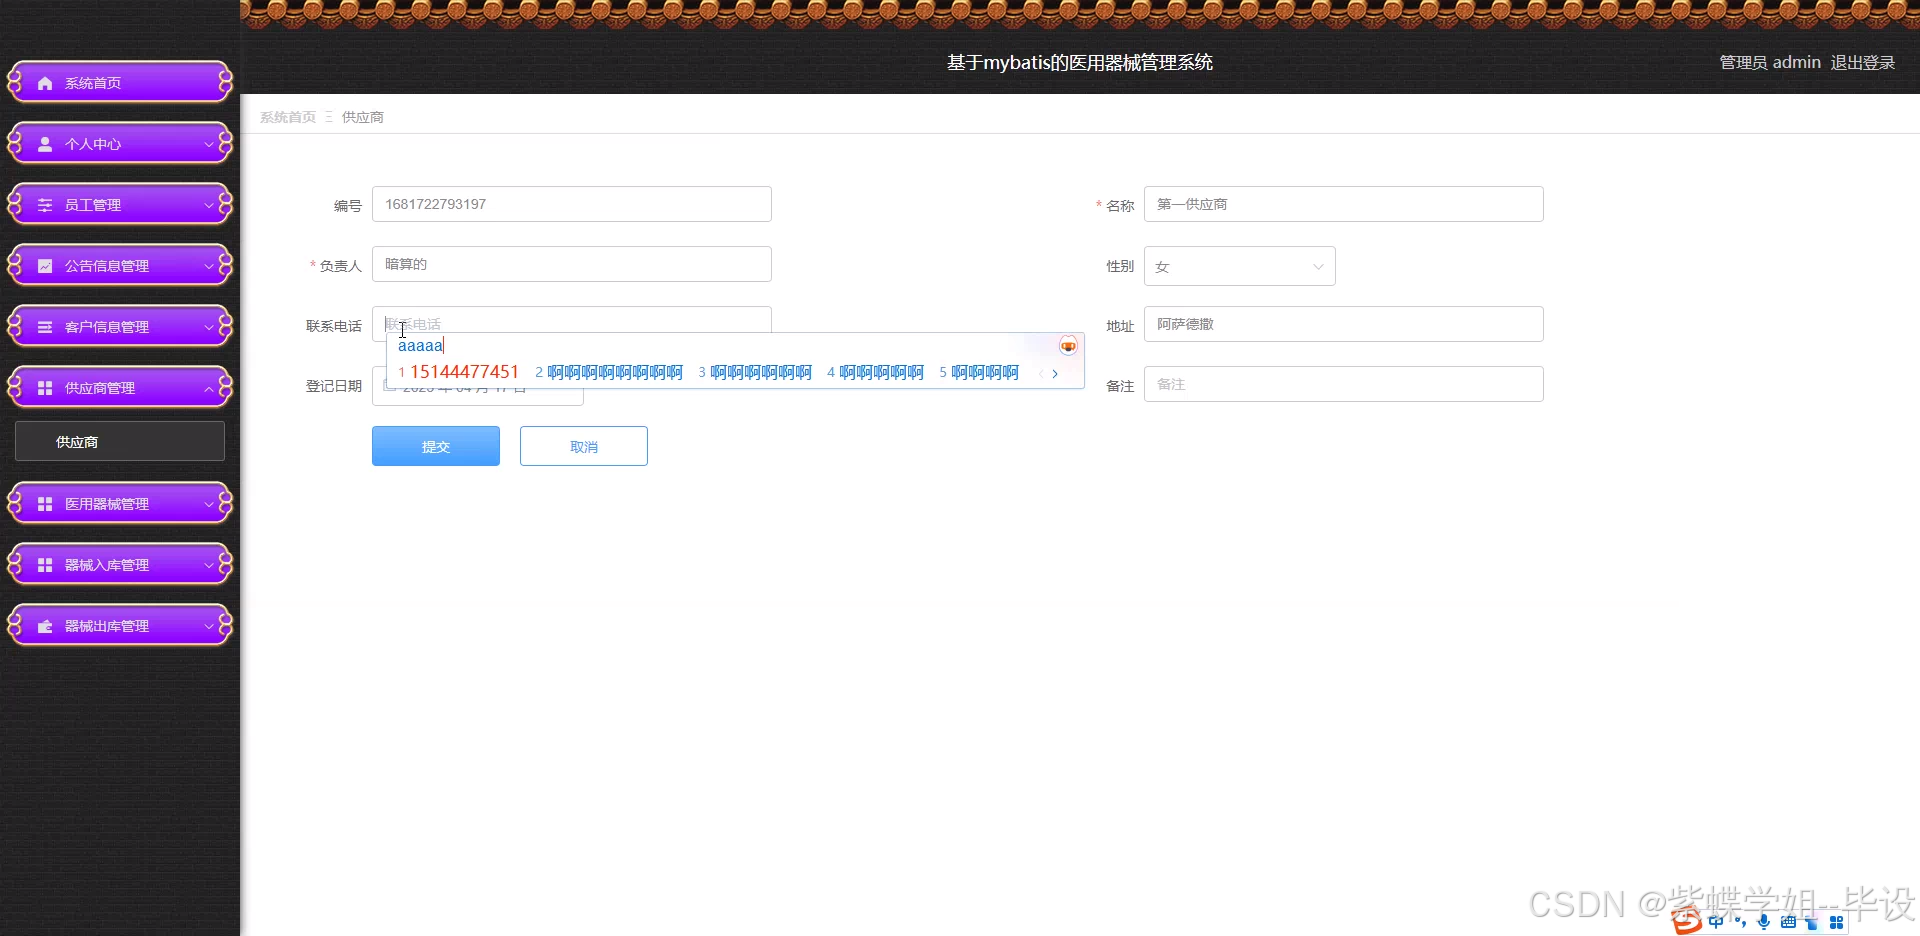
Task: Open the four-square toolbox icon in the IME bar
Action: [1836, 922]
